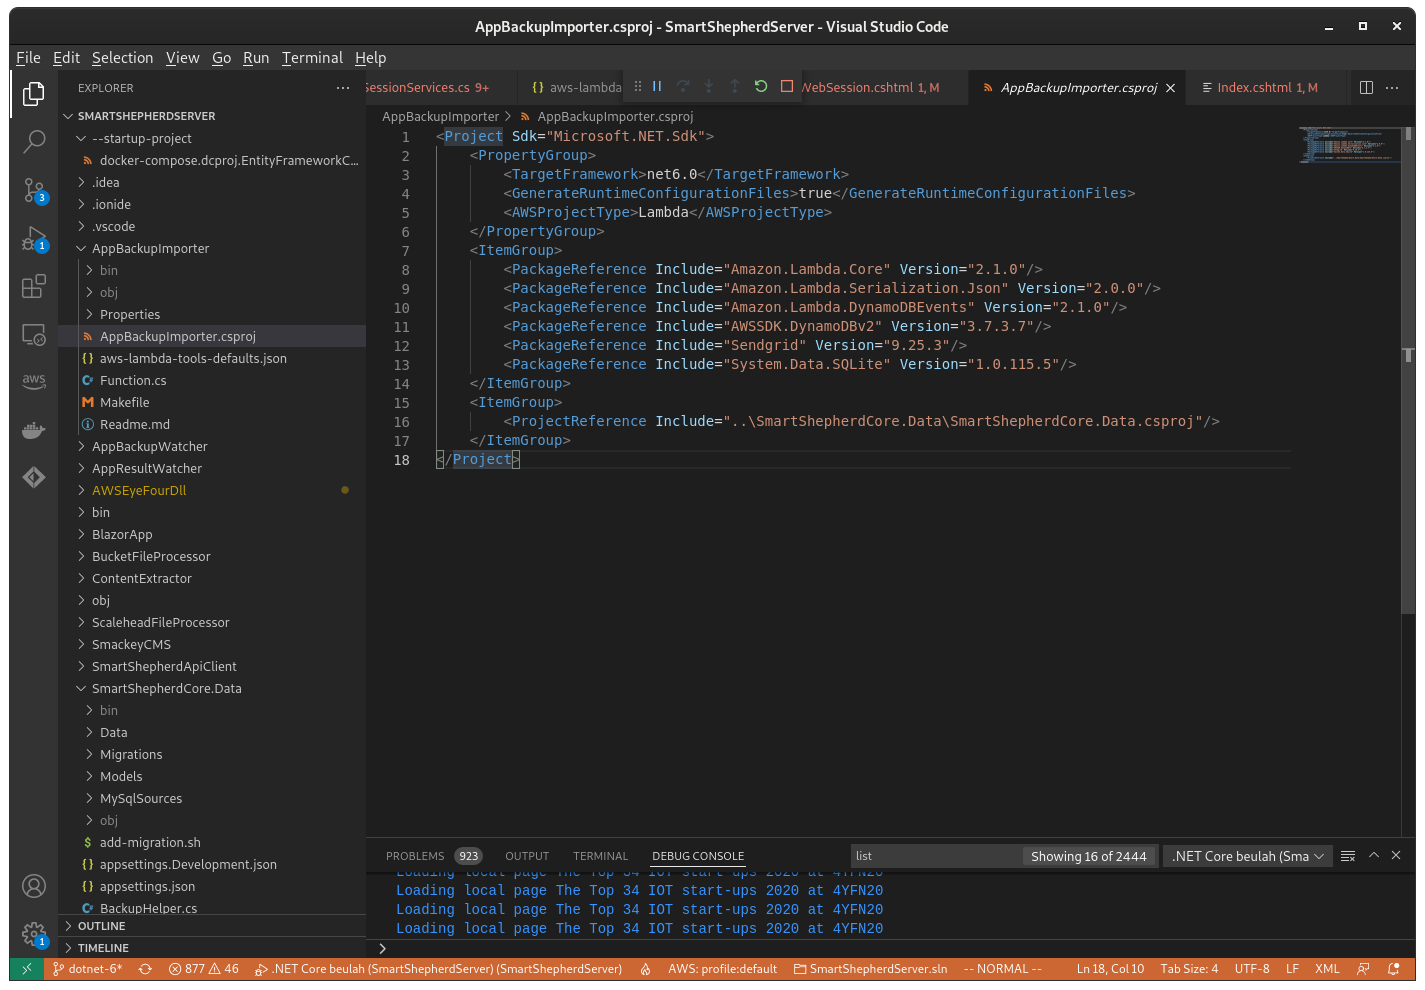The image size is (1425, 990).
Task: Split the editor to the right
Action: tap(1366, 88)
